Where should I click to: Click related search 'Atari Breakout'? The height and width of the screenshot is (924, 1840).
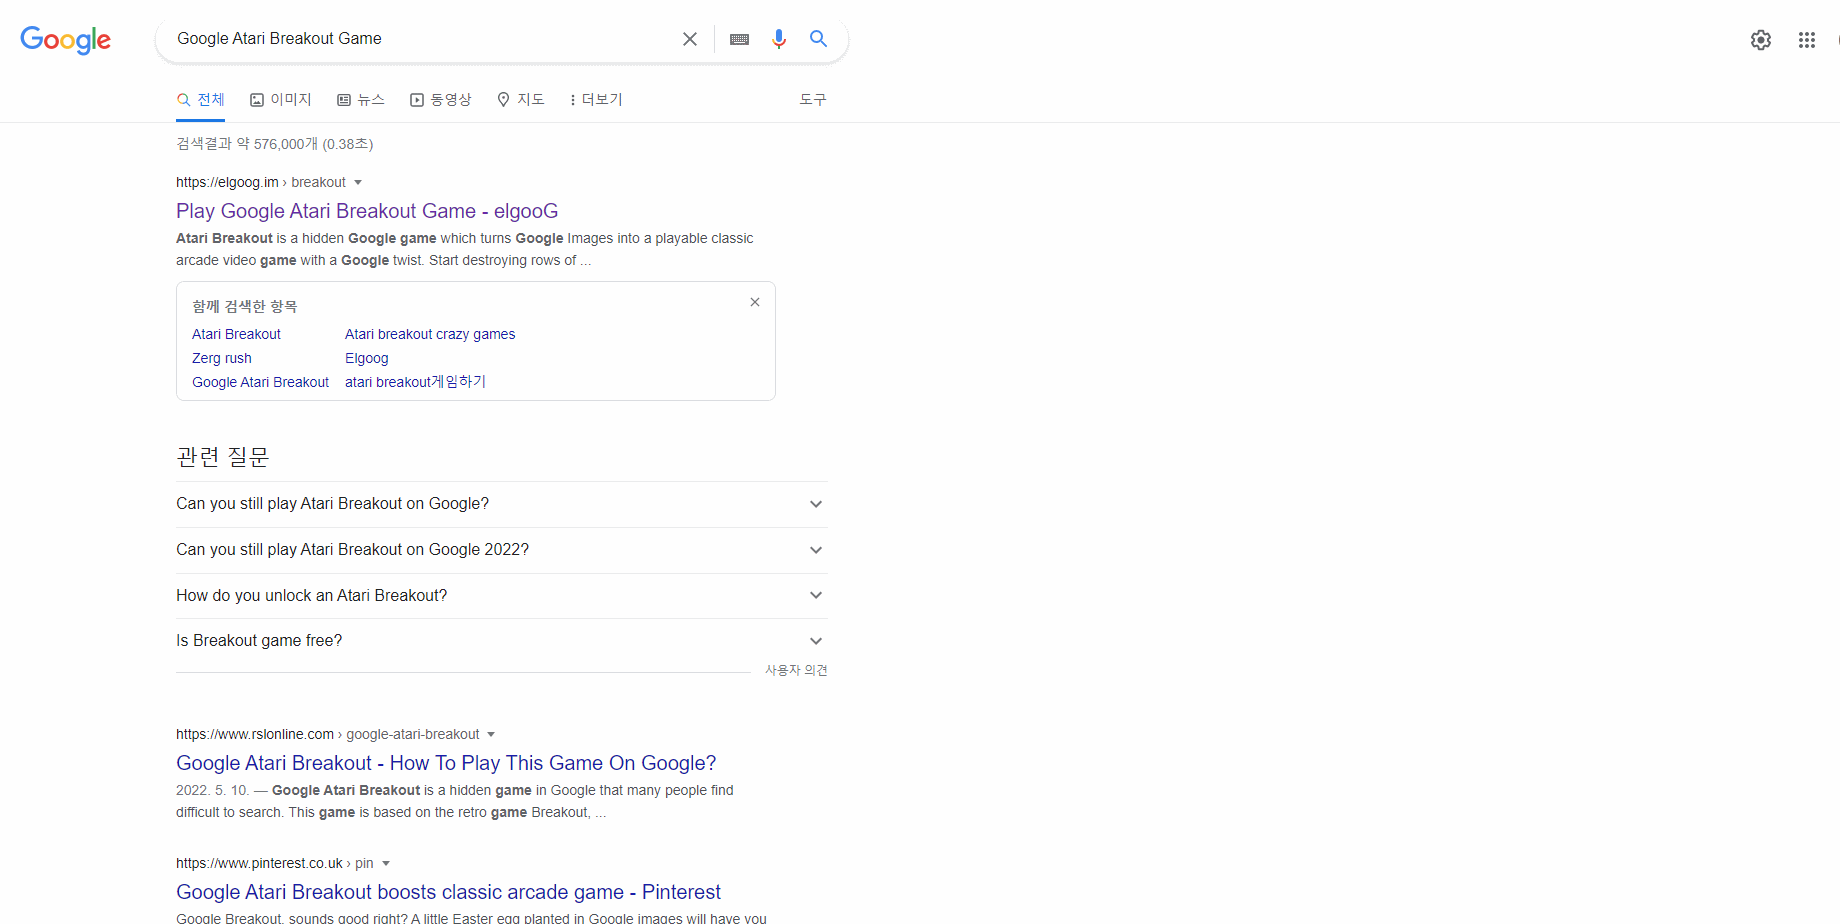(x=236, y=334)
